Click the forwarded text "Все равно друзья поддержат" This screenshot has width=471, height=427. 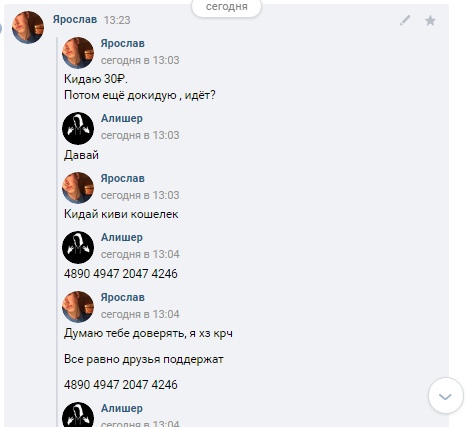[x=144, y=359]
